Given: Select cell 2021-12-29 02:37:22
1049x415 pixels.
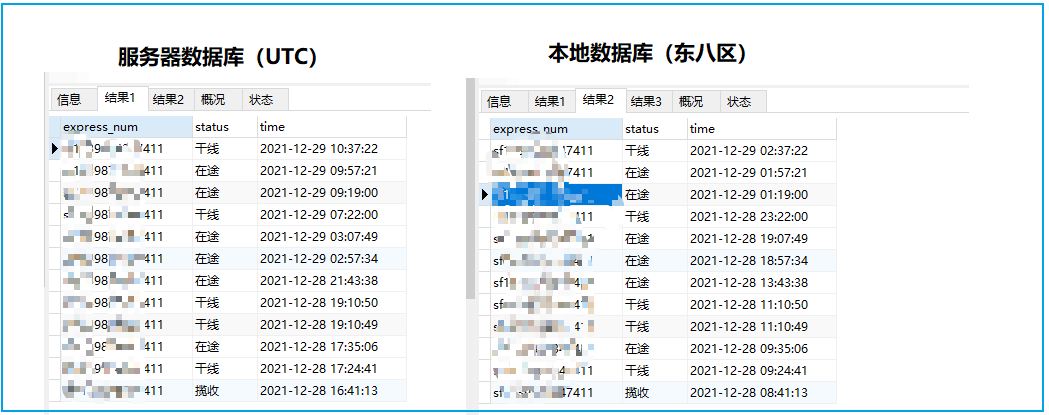Looking at the screenshot, I should click(x=762, y=151).
